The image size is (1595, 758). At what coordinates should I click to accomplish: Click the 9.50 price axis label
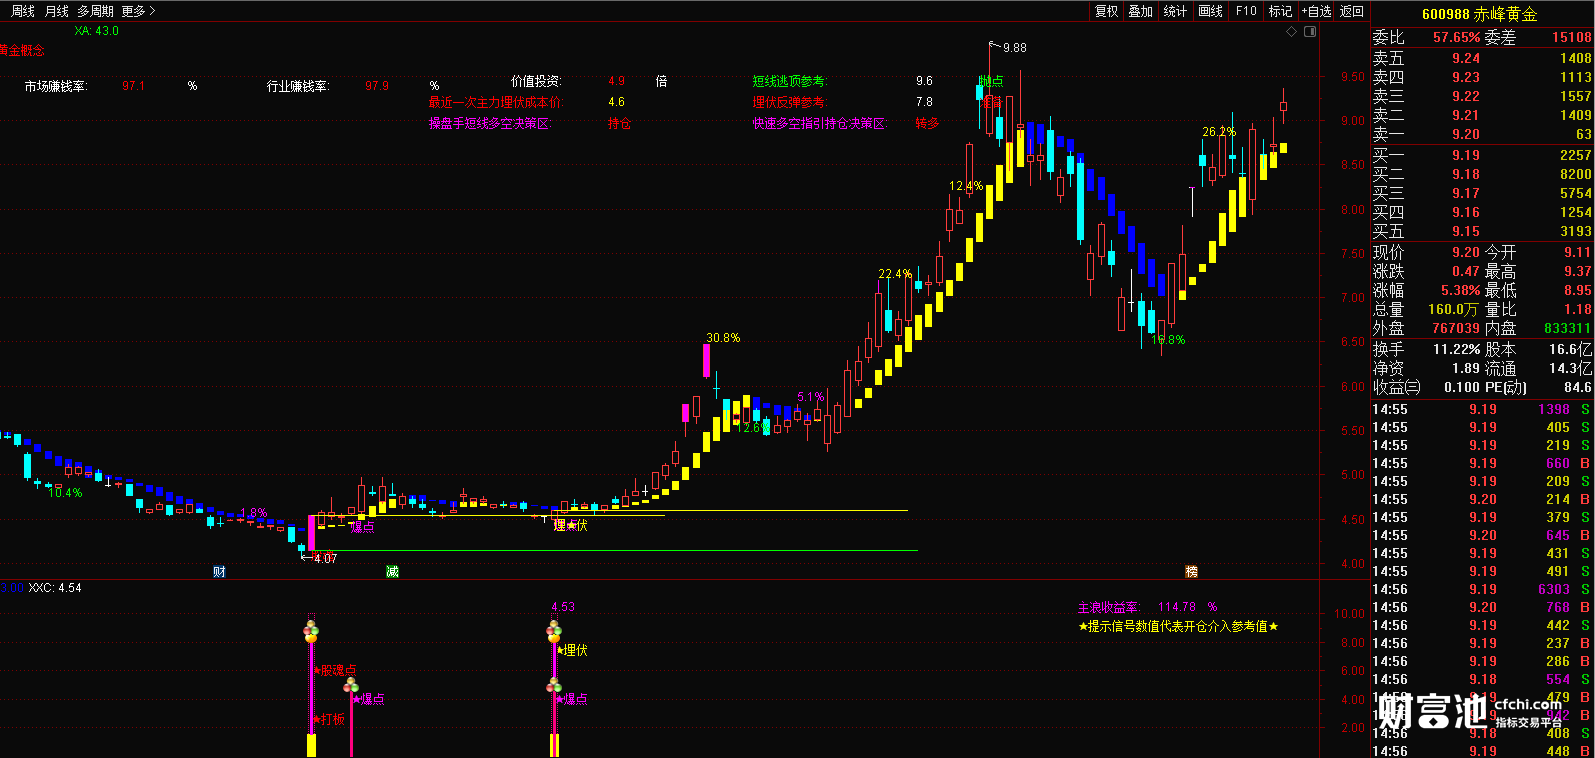click(x=1352, y=77)
